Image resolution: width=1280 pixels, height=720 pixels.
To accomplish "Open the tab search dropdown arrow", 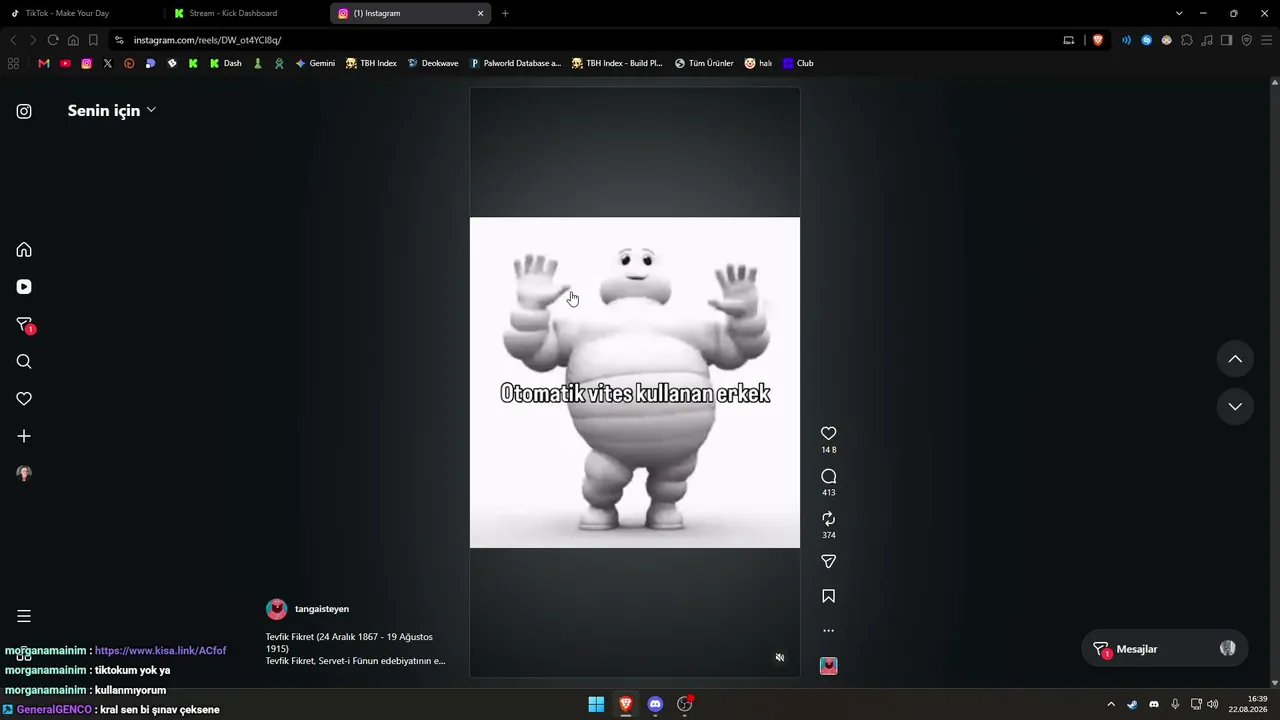I will tap(1179, 13).
